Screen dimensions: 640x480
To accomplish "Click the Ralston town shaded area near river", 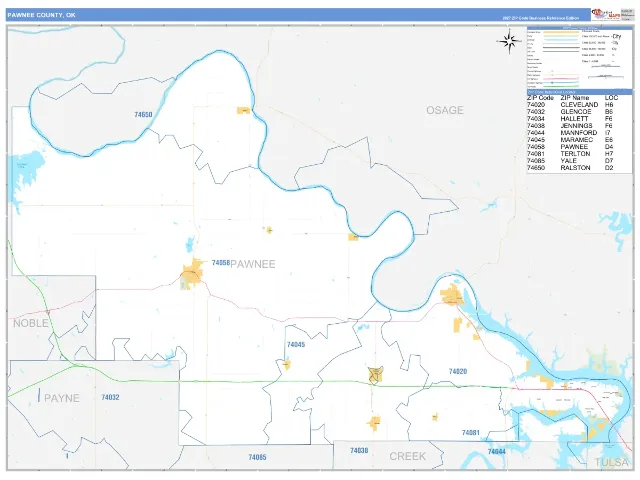I will (243, 110).
